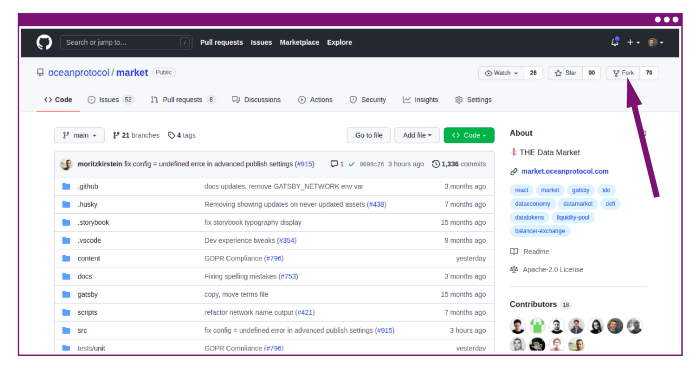Visit market.oceanprotocol.com link
Screen dimensions: 700x368
(565, 171)
